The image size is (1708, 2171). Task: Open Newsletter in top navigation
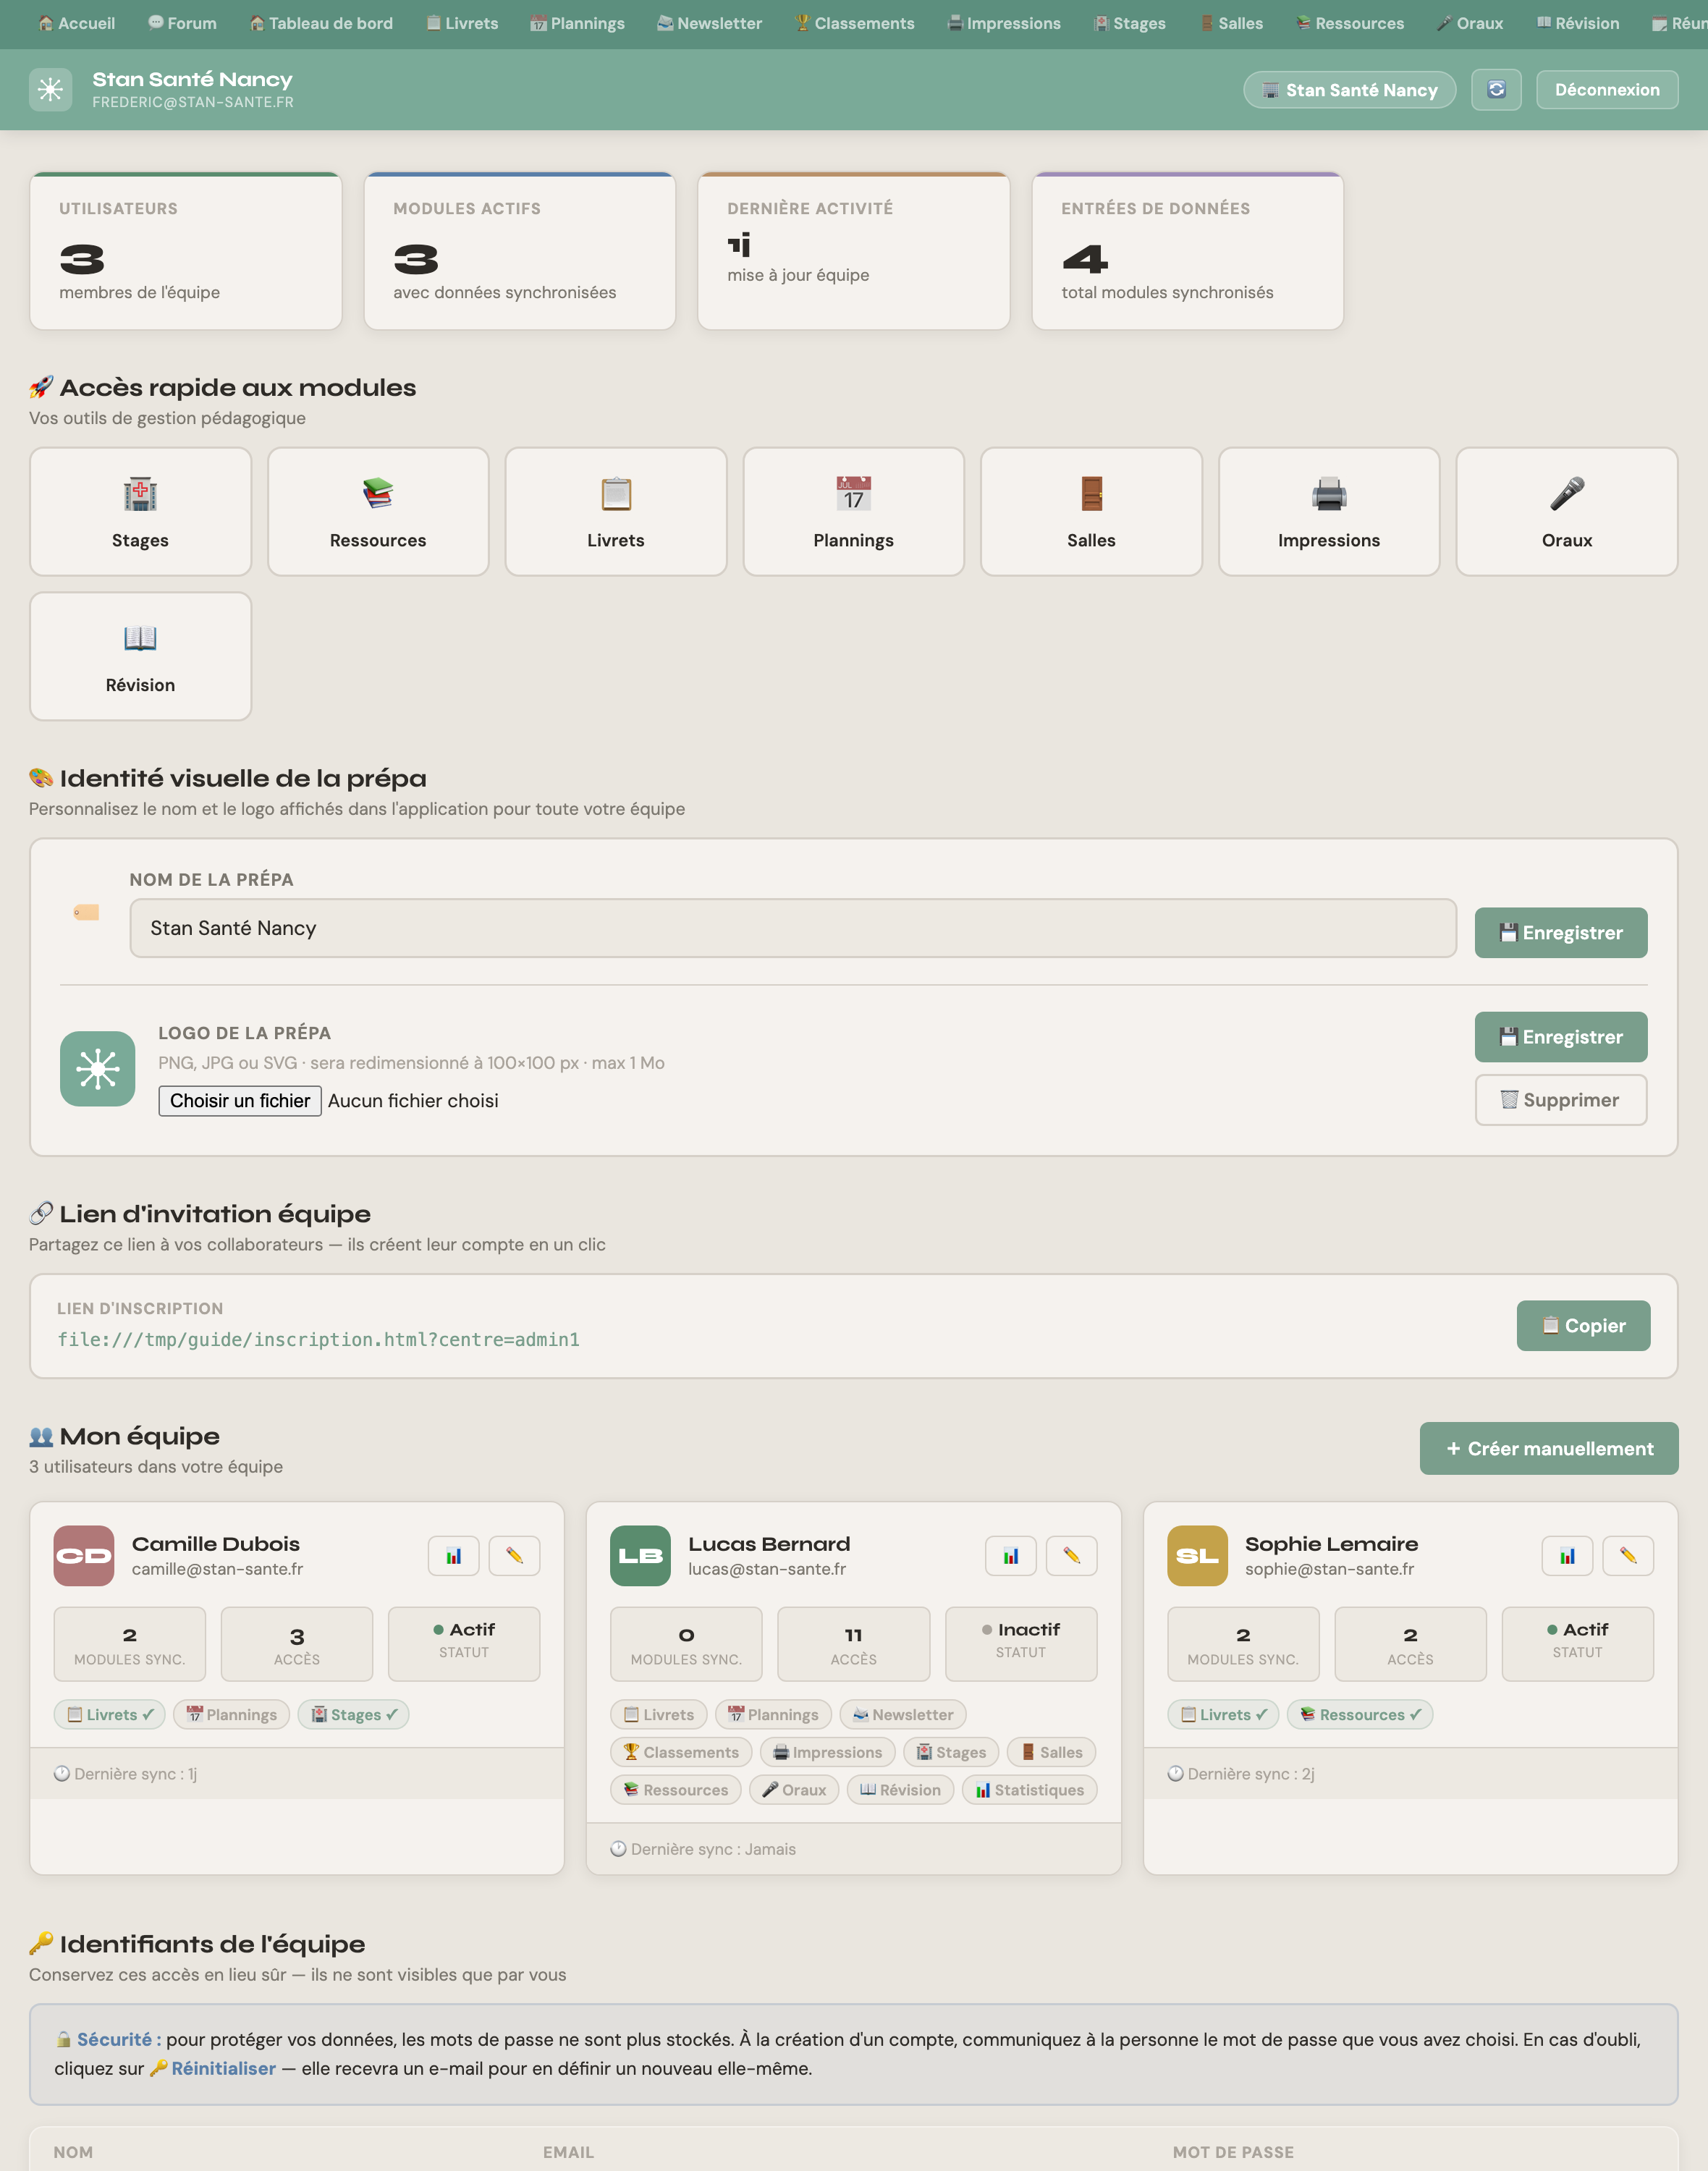tap(709, 23)
